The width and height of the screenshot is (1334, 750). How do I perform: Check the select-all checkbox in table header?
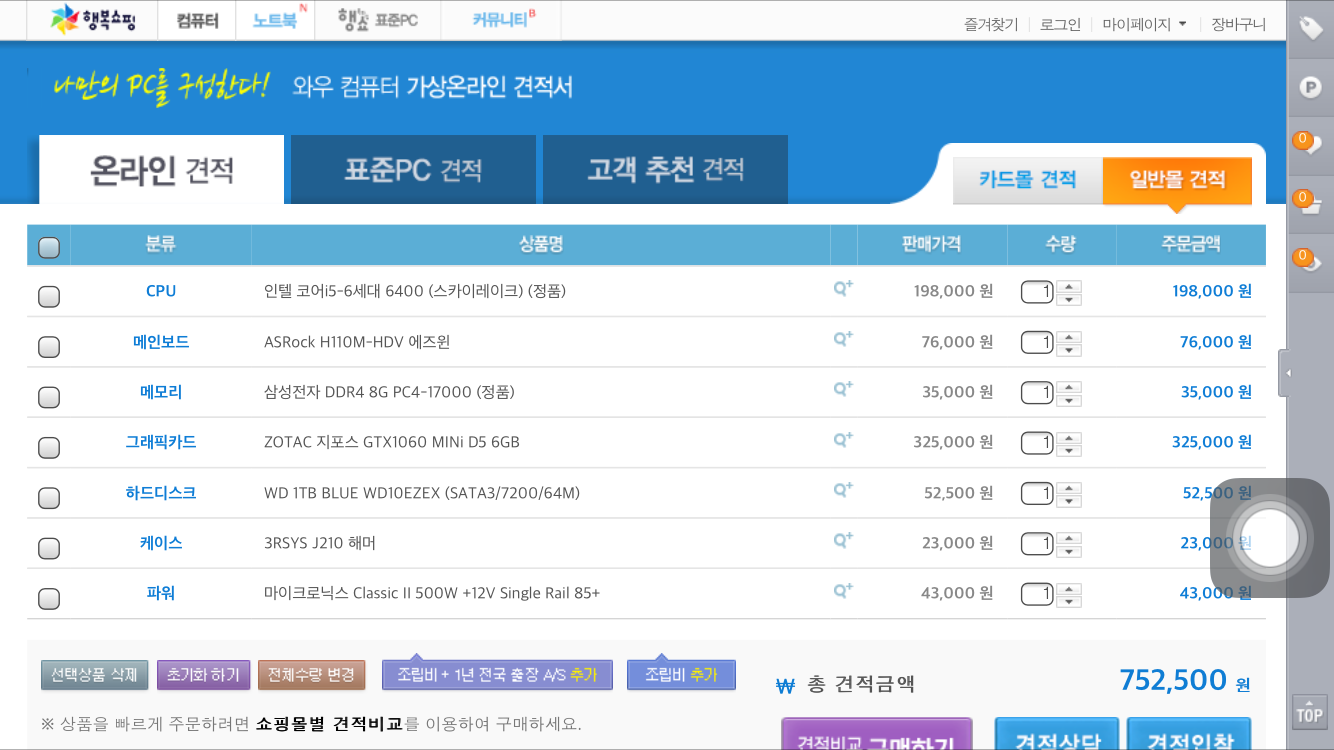coord(48,247)
